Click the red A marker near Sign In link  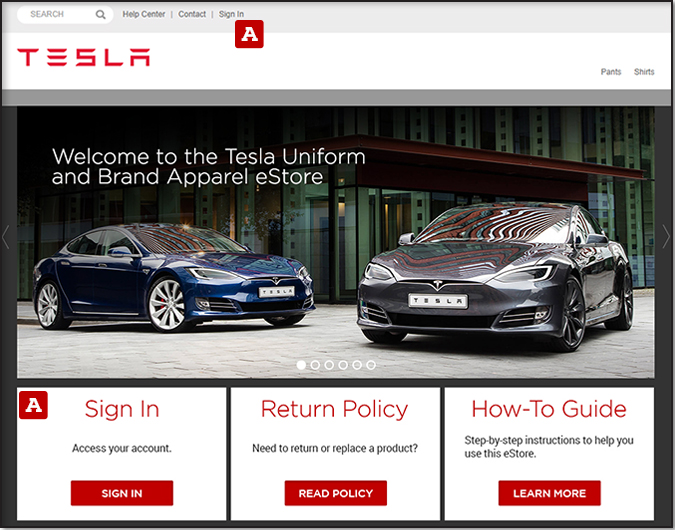(x=249, y=34)
